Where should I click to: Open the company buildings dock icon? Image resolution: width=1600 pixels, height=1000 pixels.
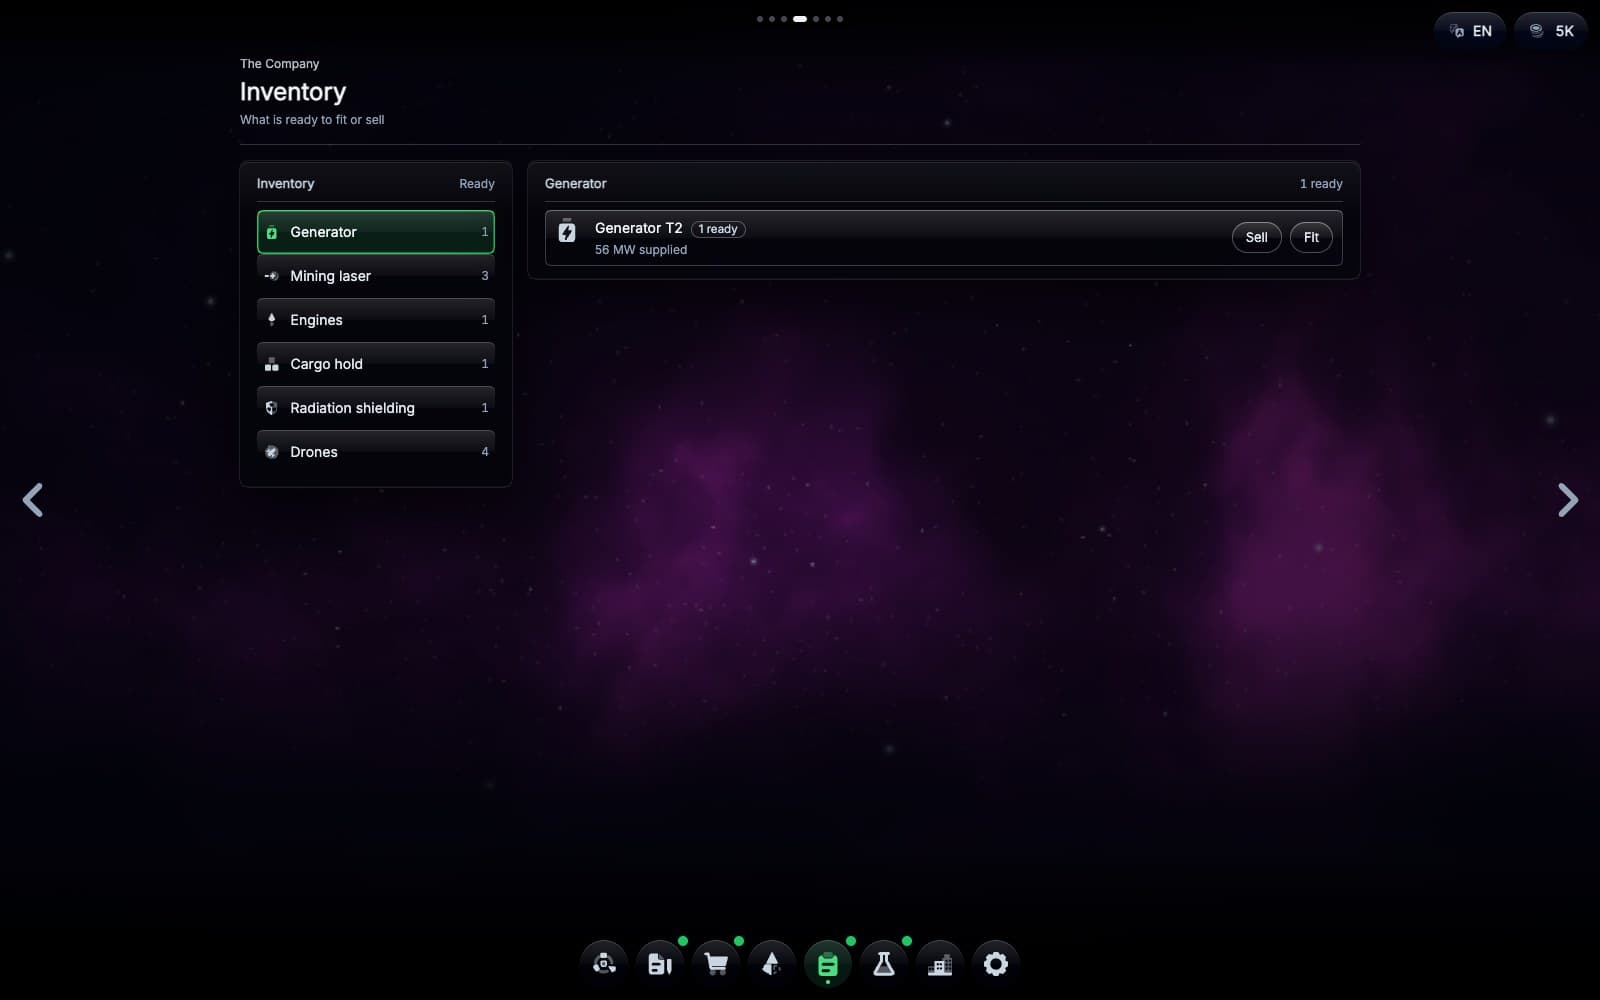click(940, 964)
